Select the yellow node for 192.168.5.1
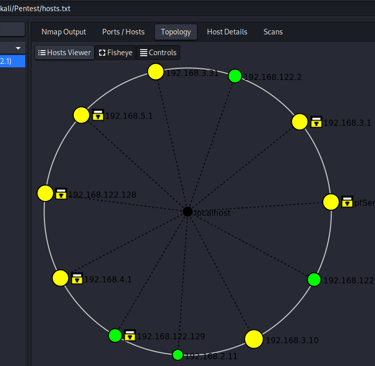This screenshot has height=366, width=375. pos(81,115)
